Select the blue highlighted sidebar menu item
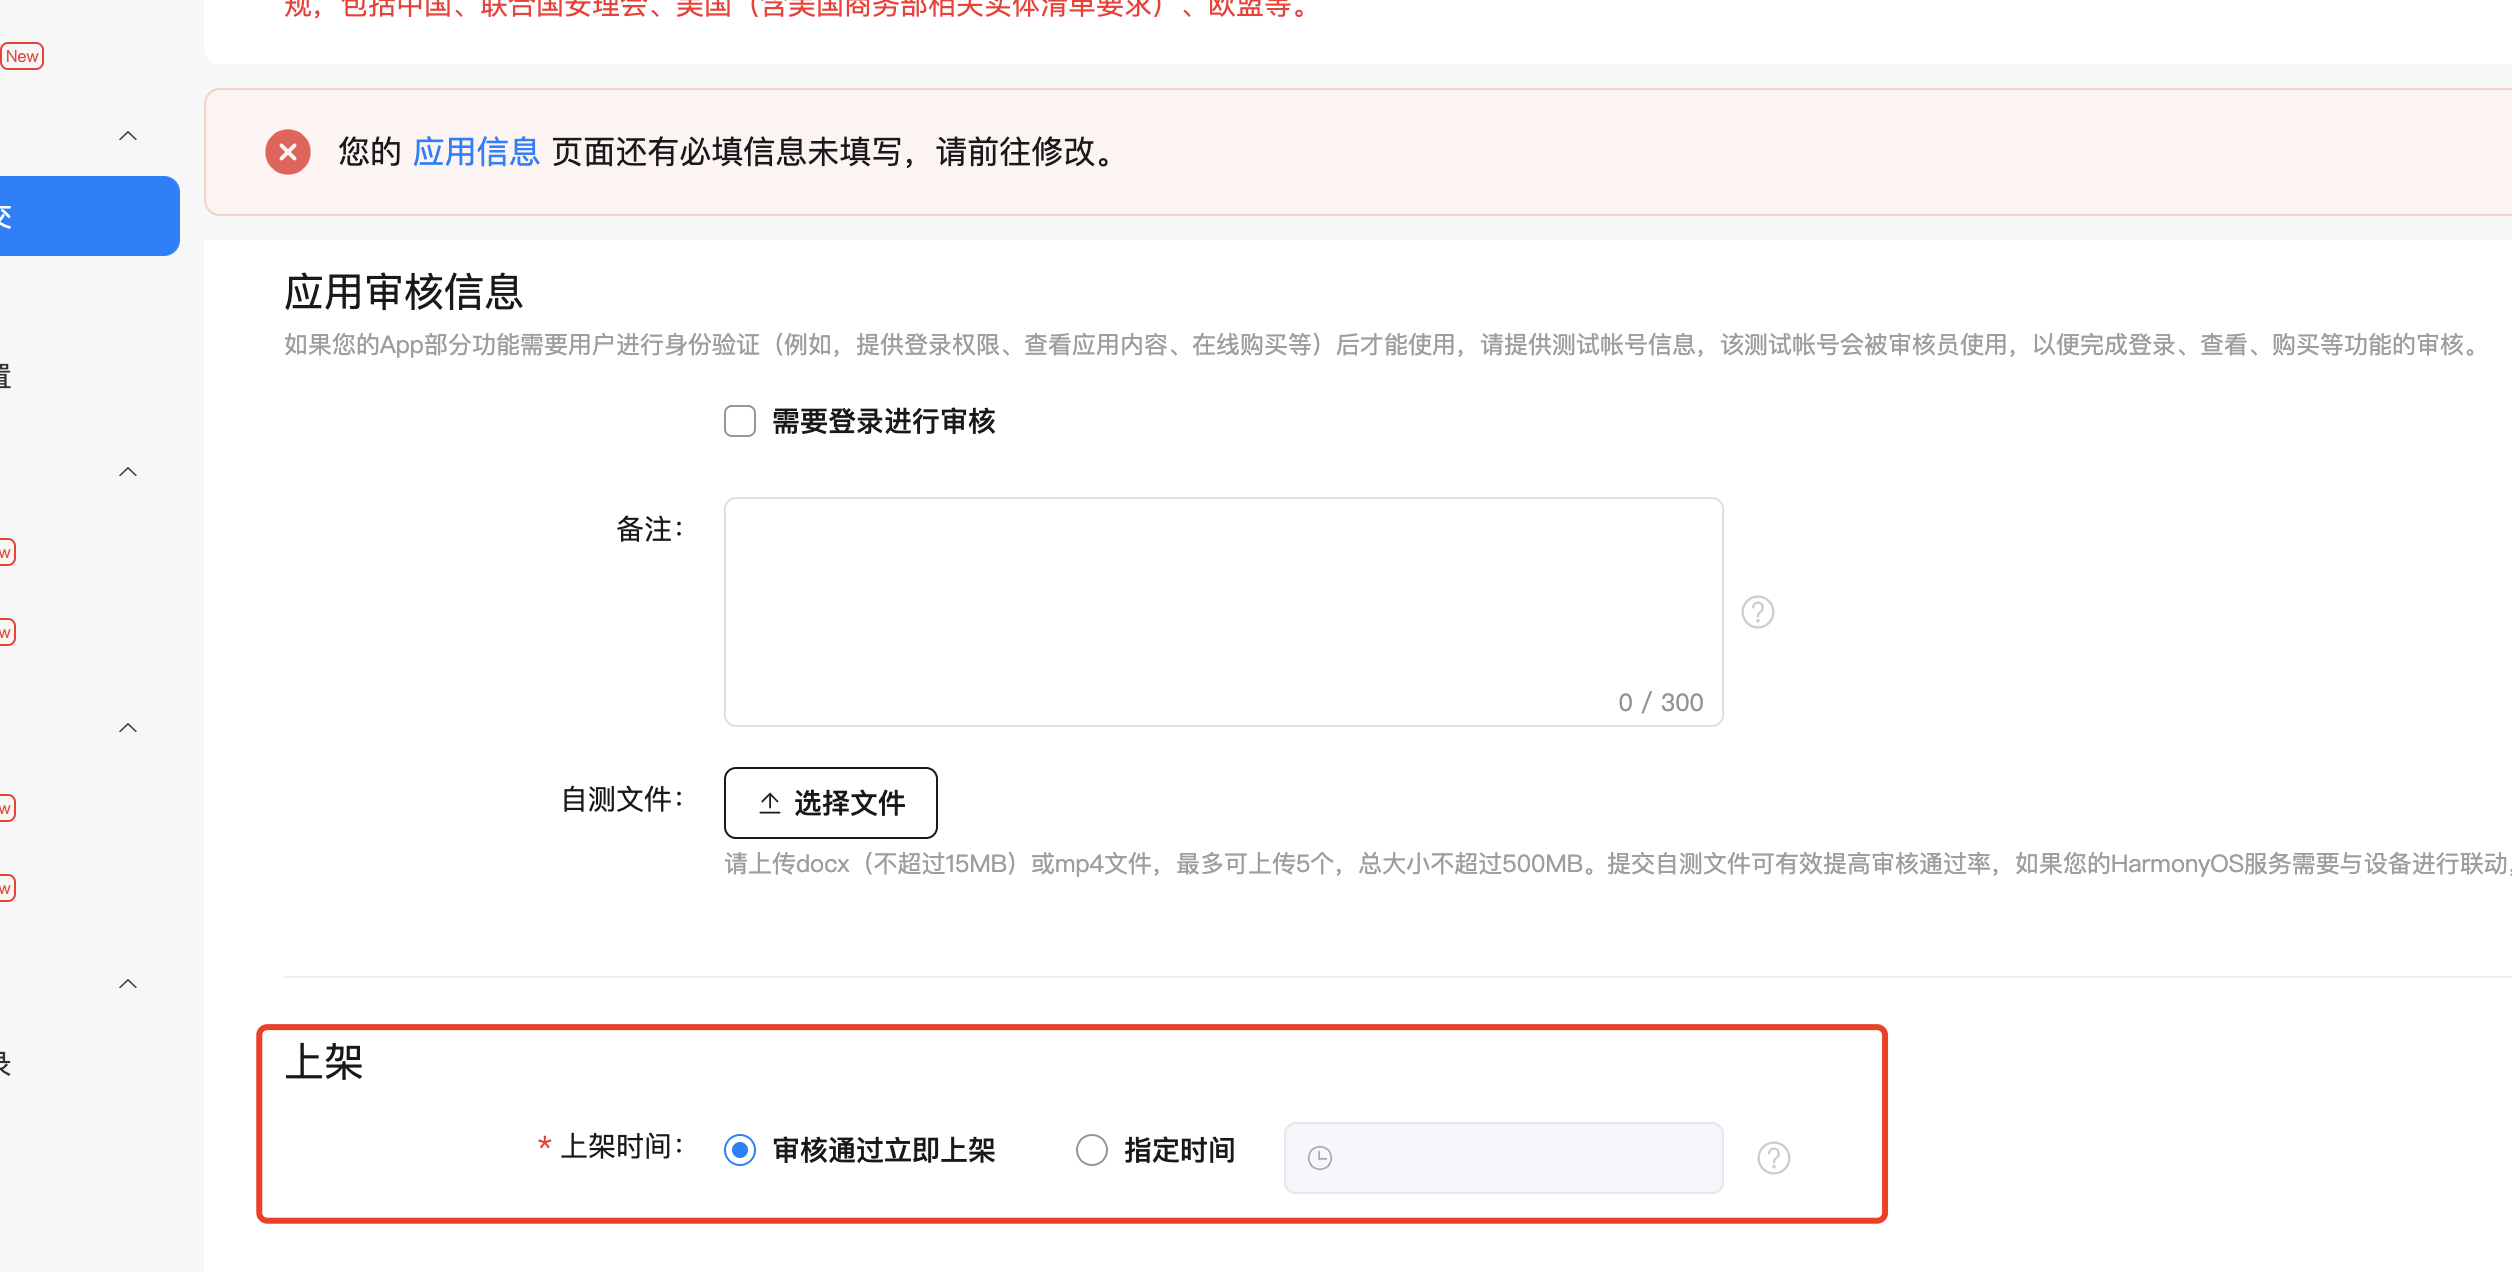The image size is (2512, 1272). click(88, 216)
